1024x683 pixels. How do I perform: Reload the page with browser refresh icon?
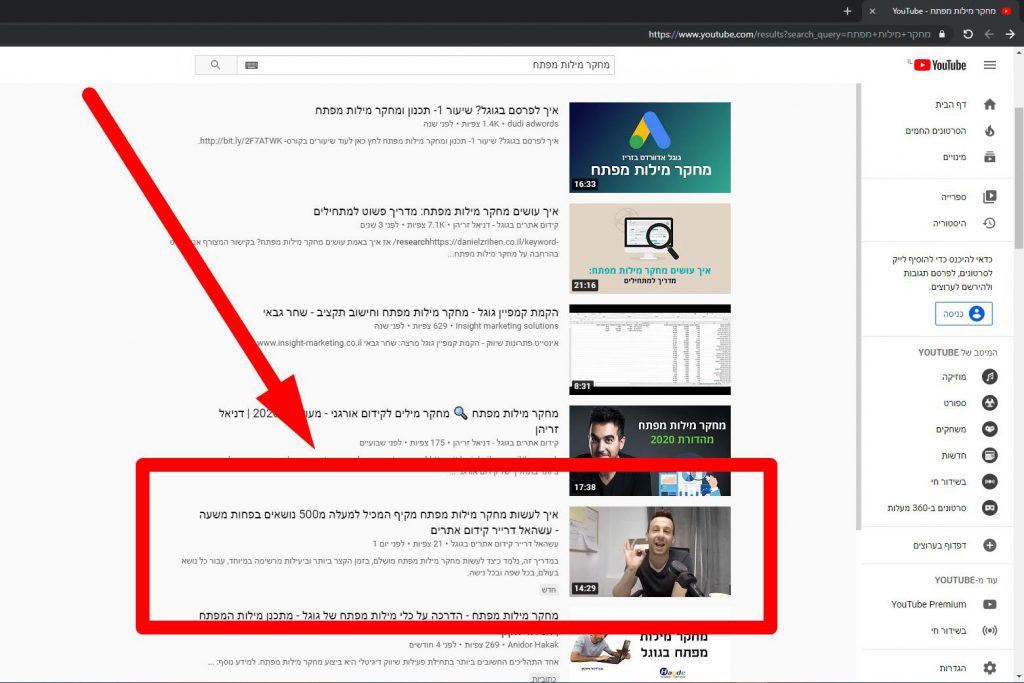[968, 34]
